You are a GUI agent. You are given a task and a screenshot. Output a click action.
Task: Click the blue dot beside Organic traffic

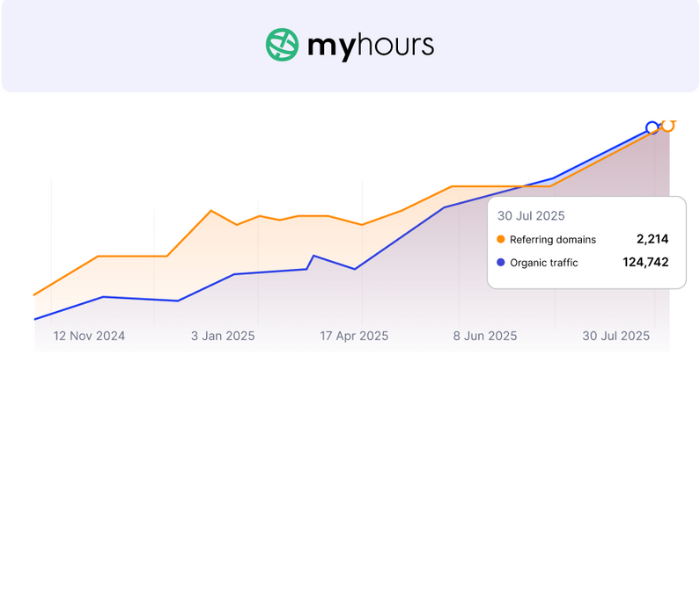point(501,263)
